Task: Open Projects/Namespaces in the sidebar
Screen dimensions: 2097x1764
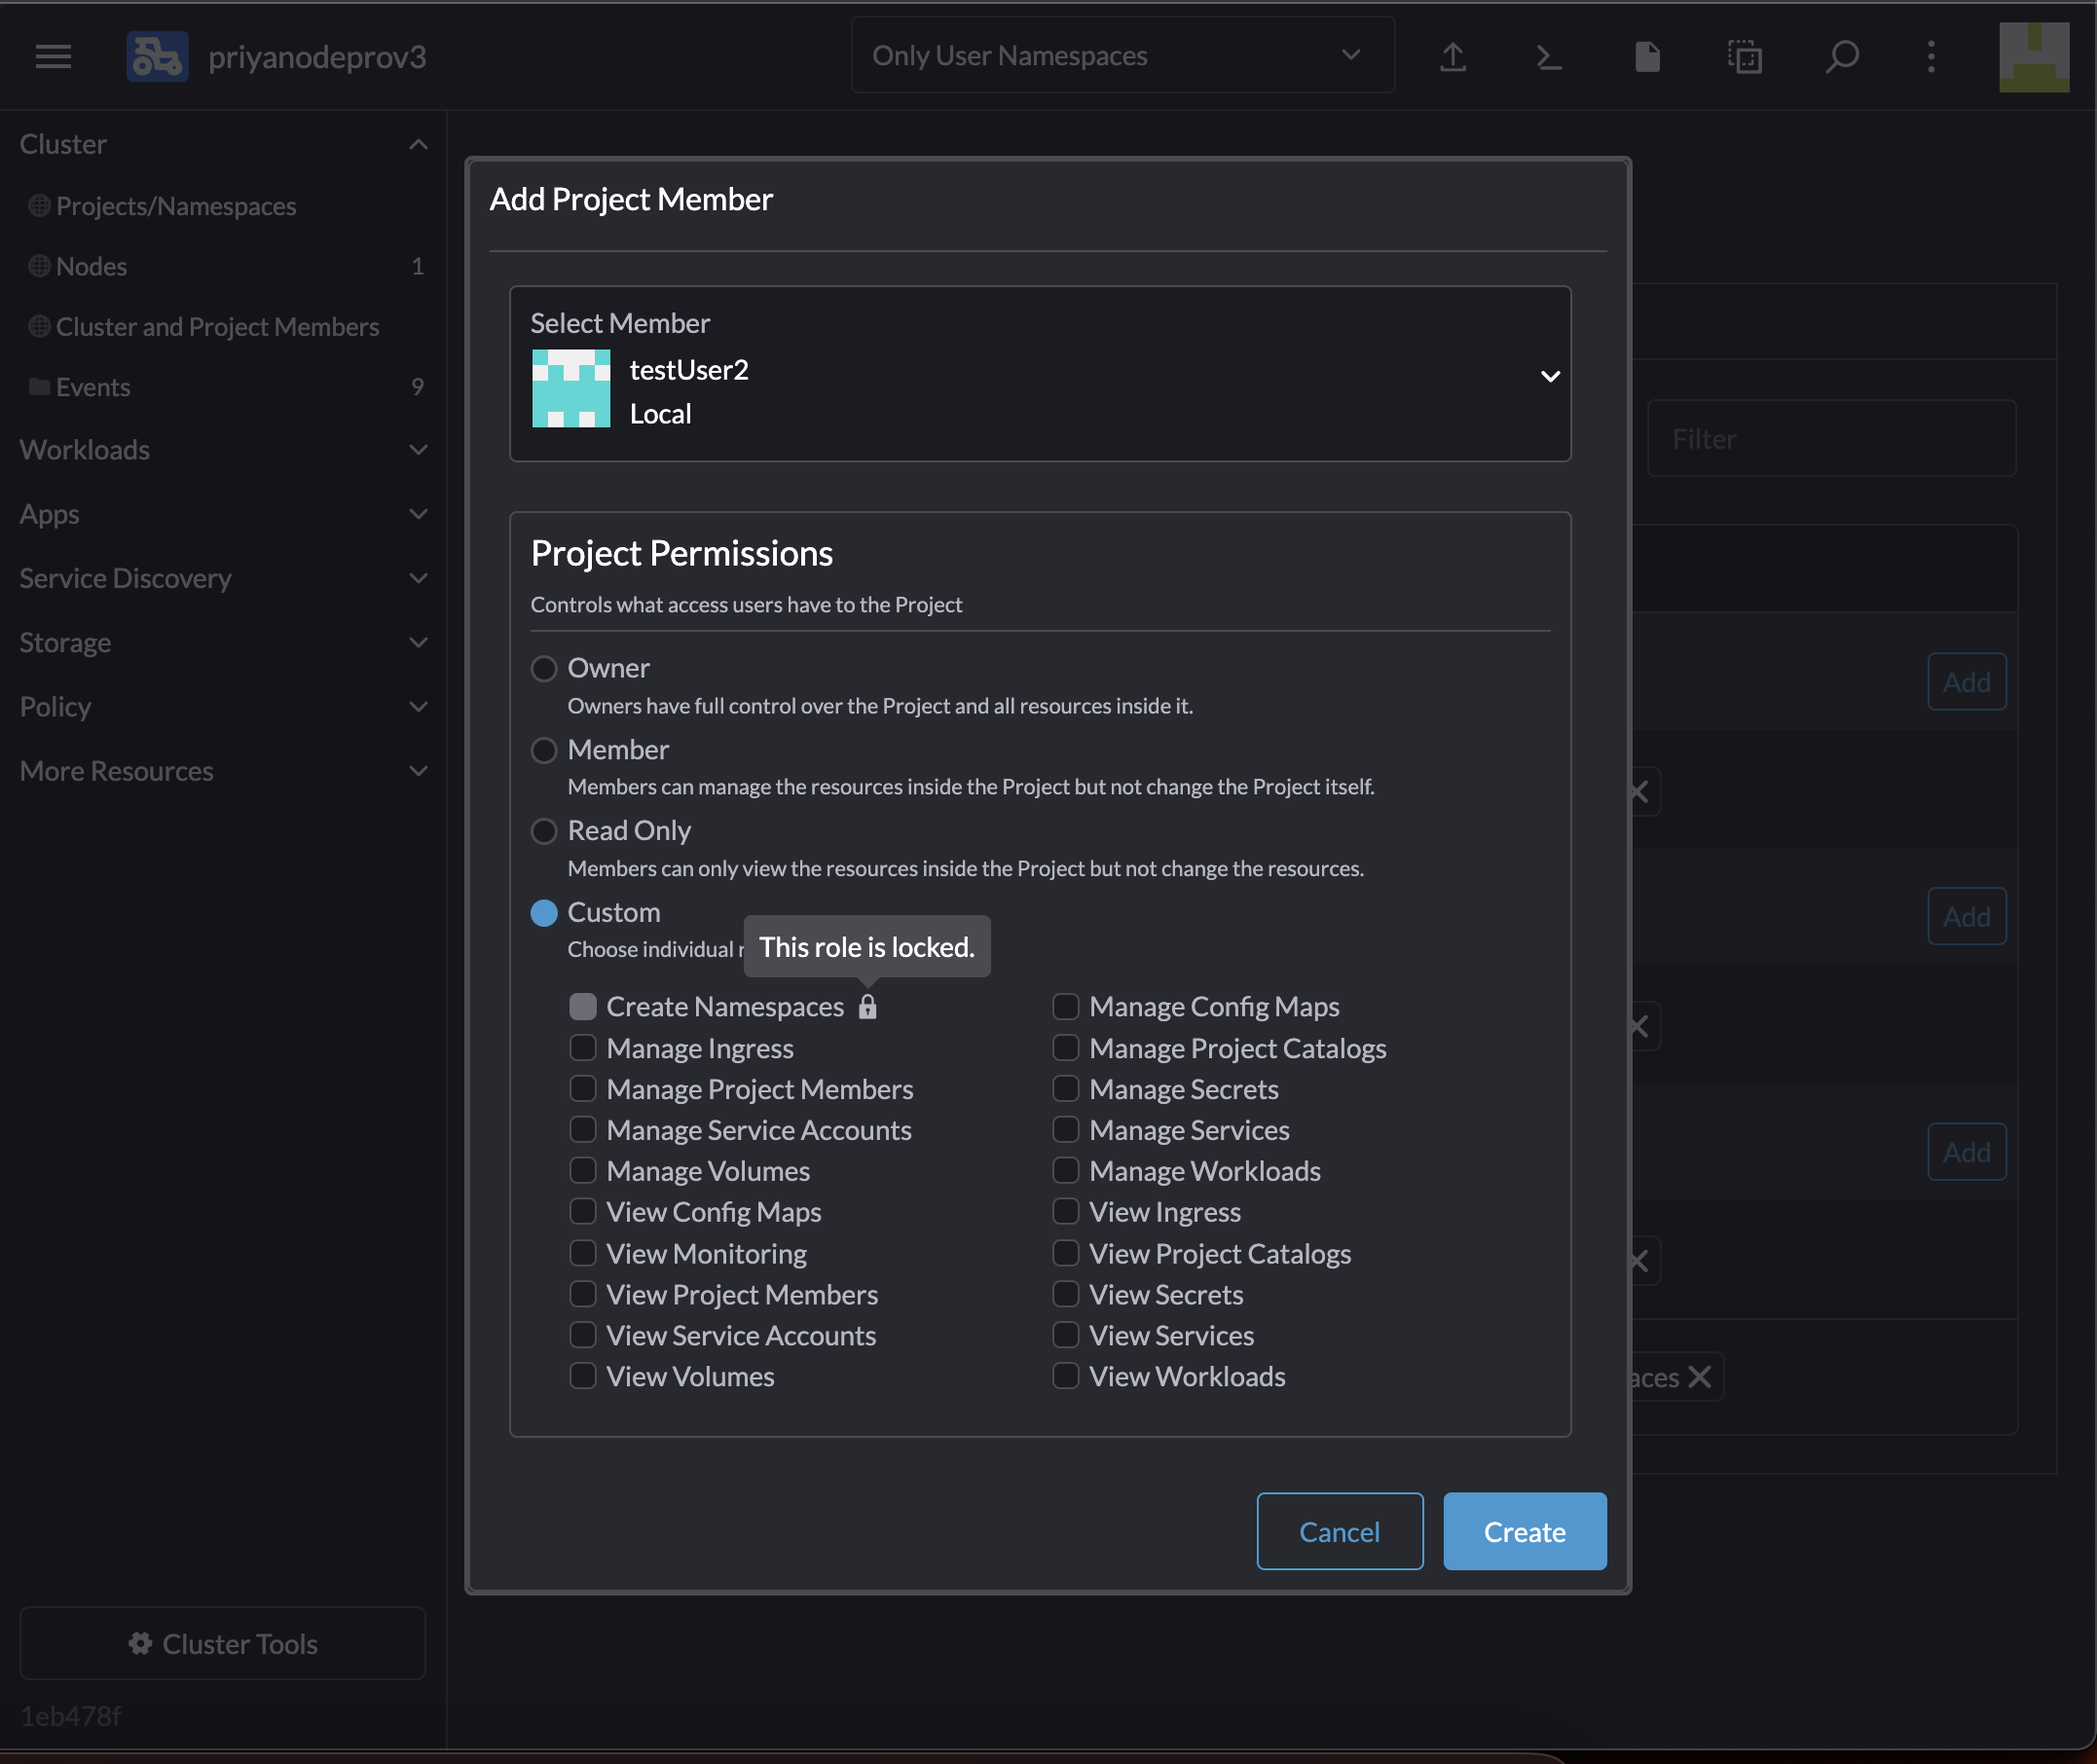Action: [176, 206]
